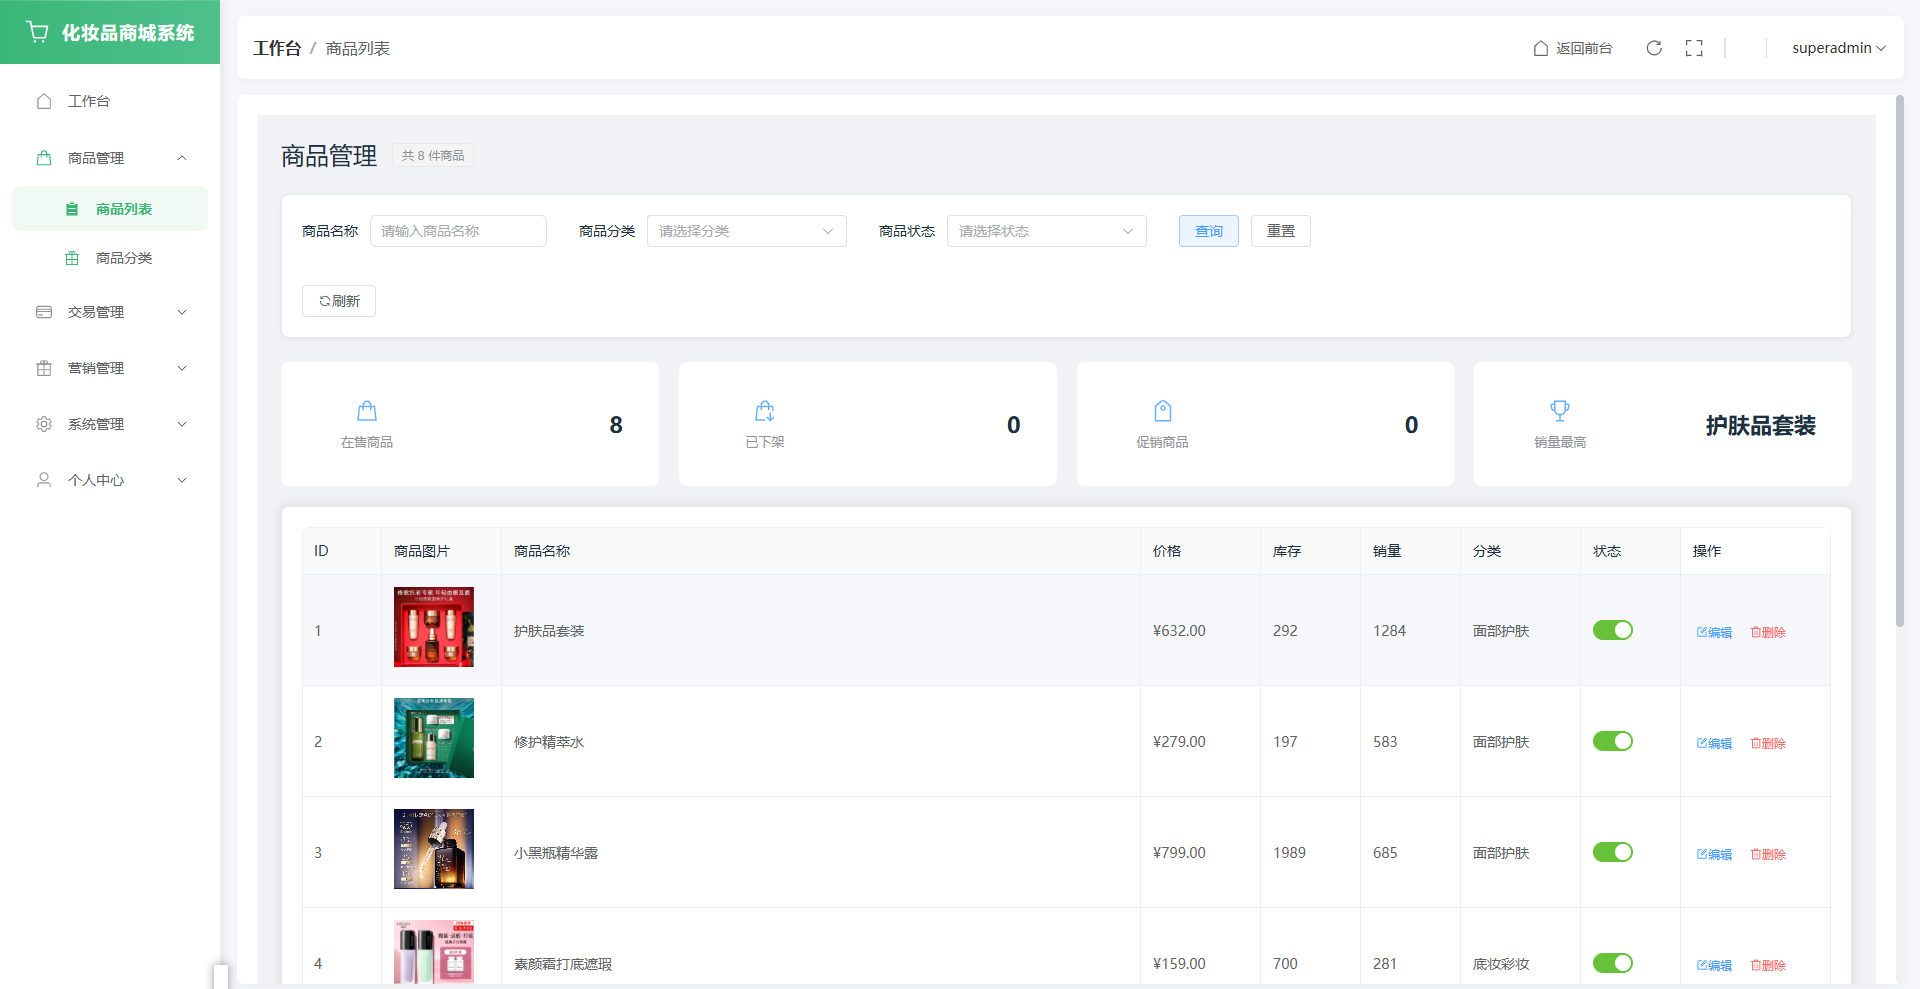
Task: Click the home icon beside 返回前台
Action: pos(1541,48)
